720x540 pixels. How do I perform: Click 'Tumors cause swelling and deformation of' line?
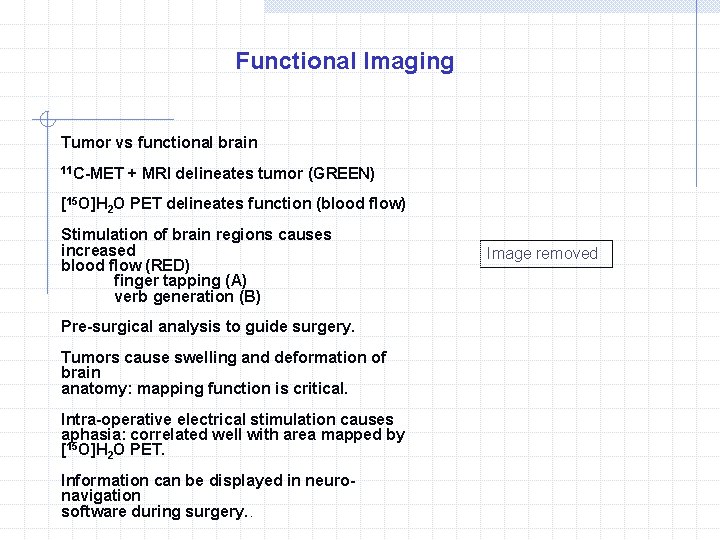pos(224,357)
